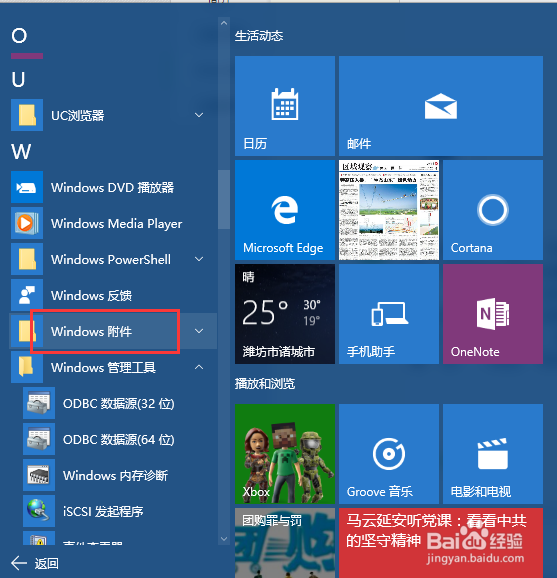Click the 播放和浏览 group title
Screen dimensions: 557x578
[x=265, y=384]
